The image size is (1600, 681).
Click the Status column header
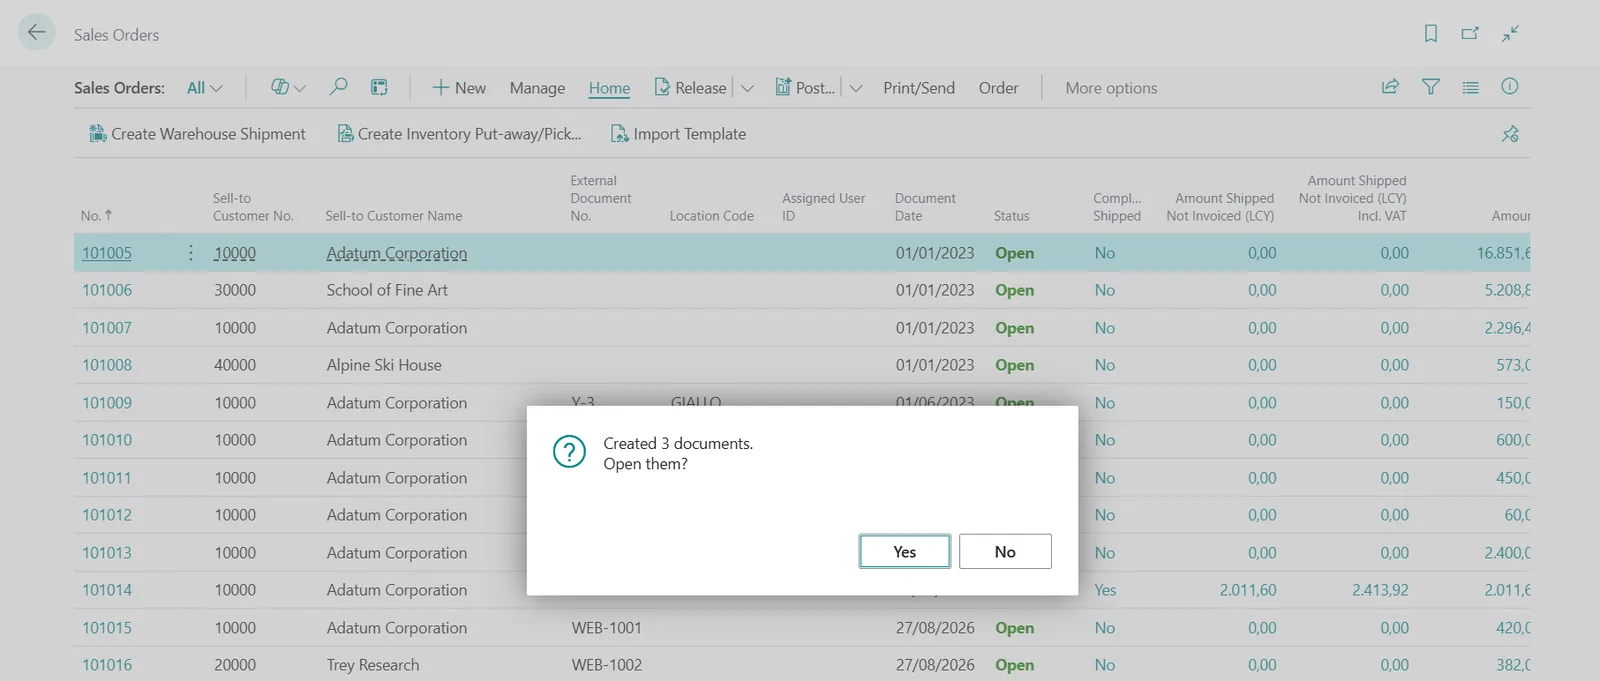(x=1012, y=216)
